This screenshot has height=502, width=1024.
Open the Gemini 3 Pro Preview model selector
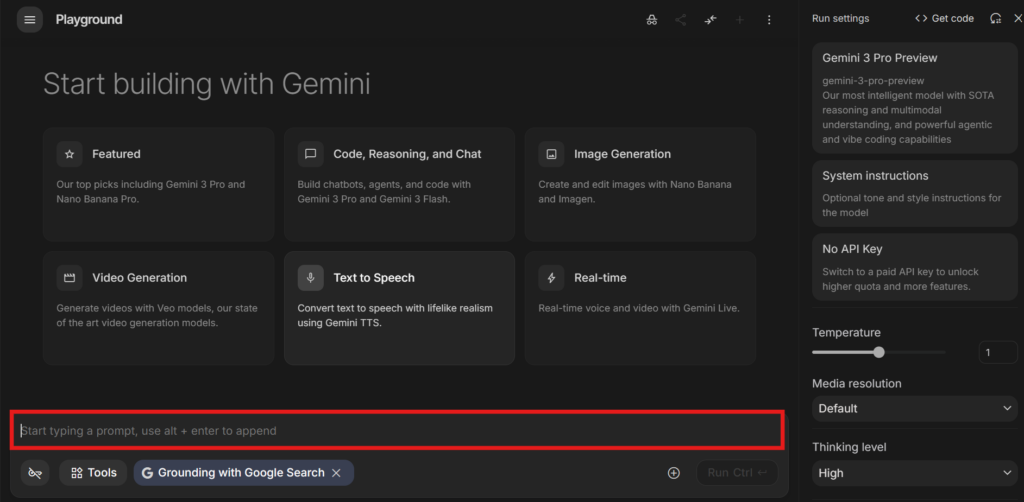[x=914, y=98]
